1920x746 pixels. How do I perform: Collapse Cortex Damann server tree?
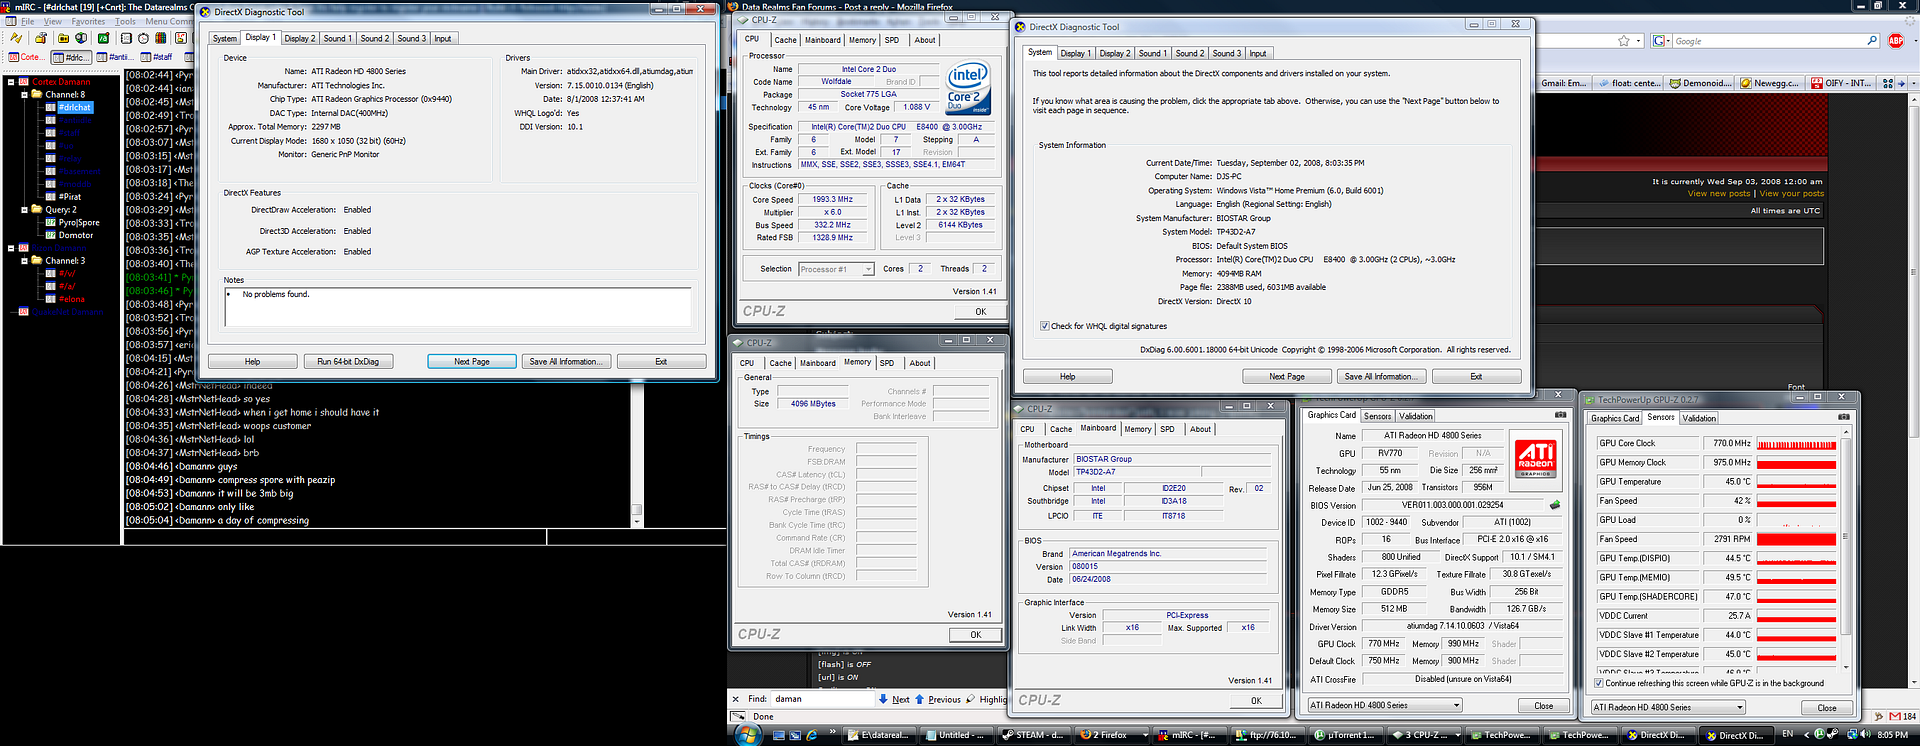pyautogui.click(x=12, y=82)
